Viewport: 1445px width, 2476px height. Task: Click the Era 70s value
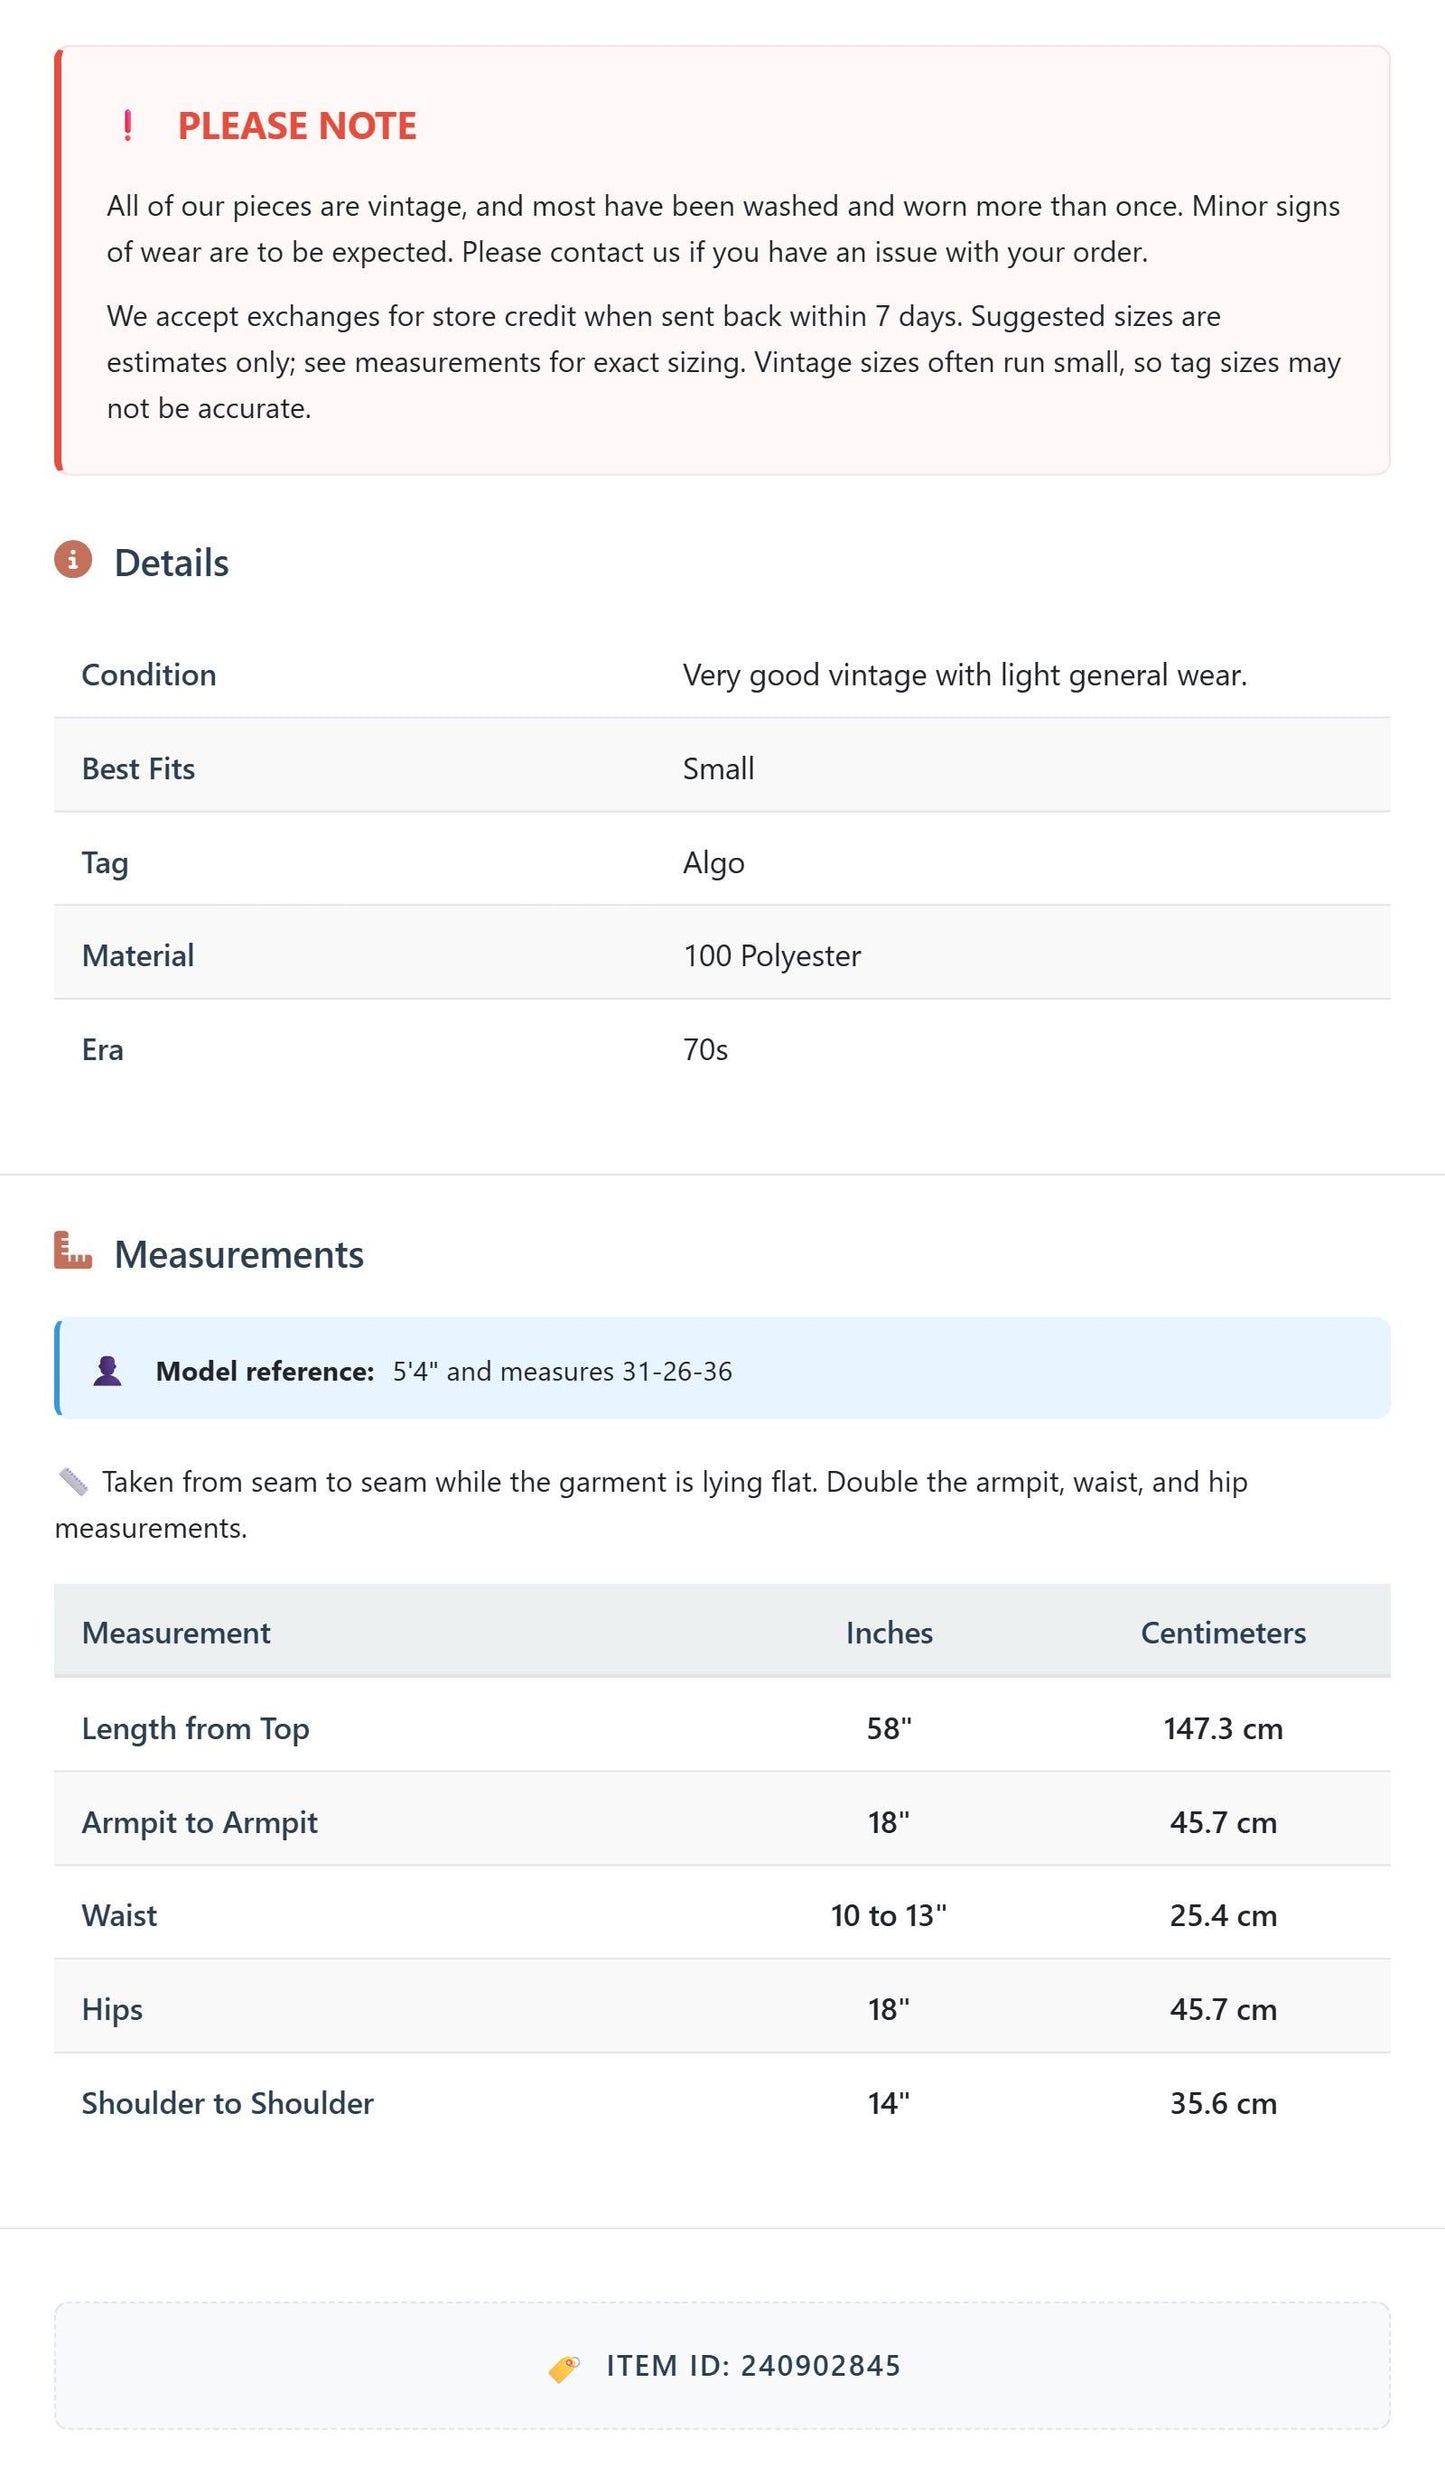point(705,1050)
